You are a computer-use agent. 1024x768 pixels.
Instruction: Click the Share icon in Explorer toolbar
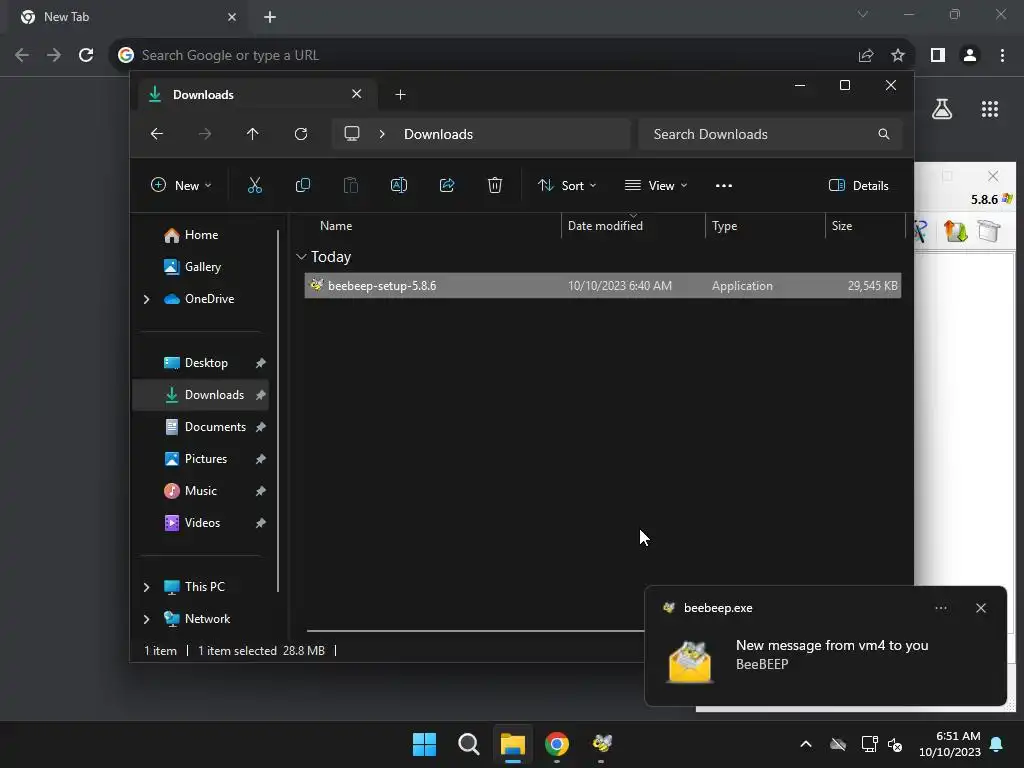tap(447, 185)
